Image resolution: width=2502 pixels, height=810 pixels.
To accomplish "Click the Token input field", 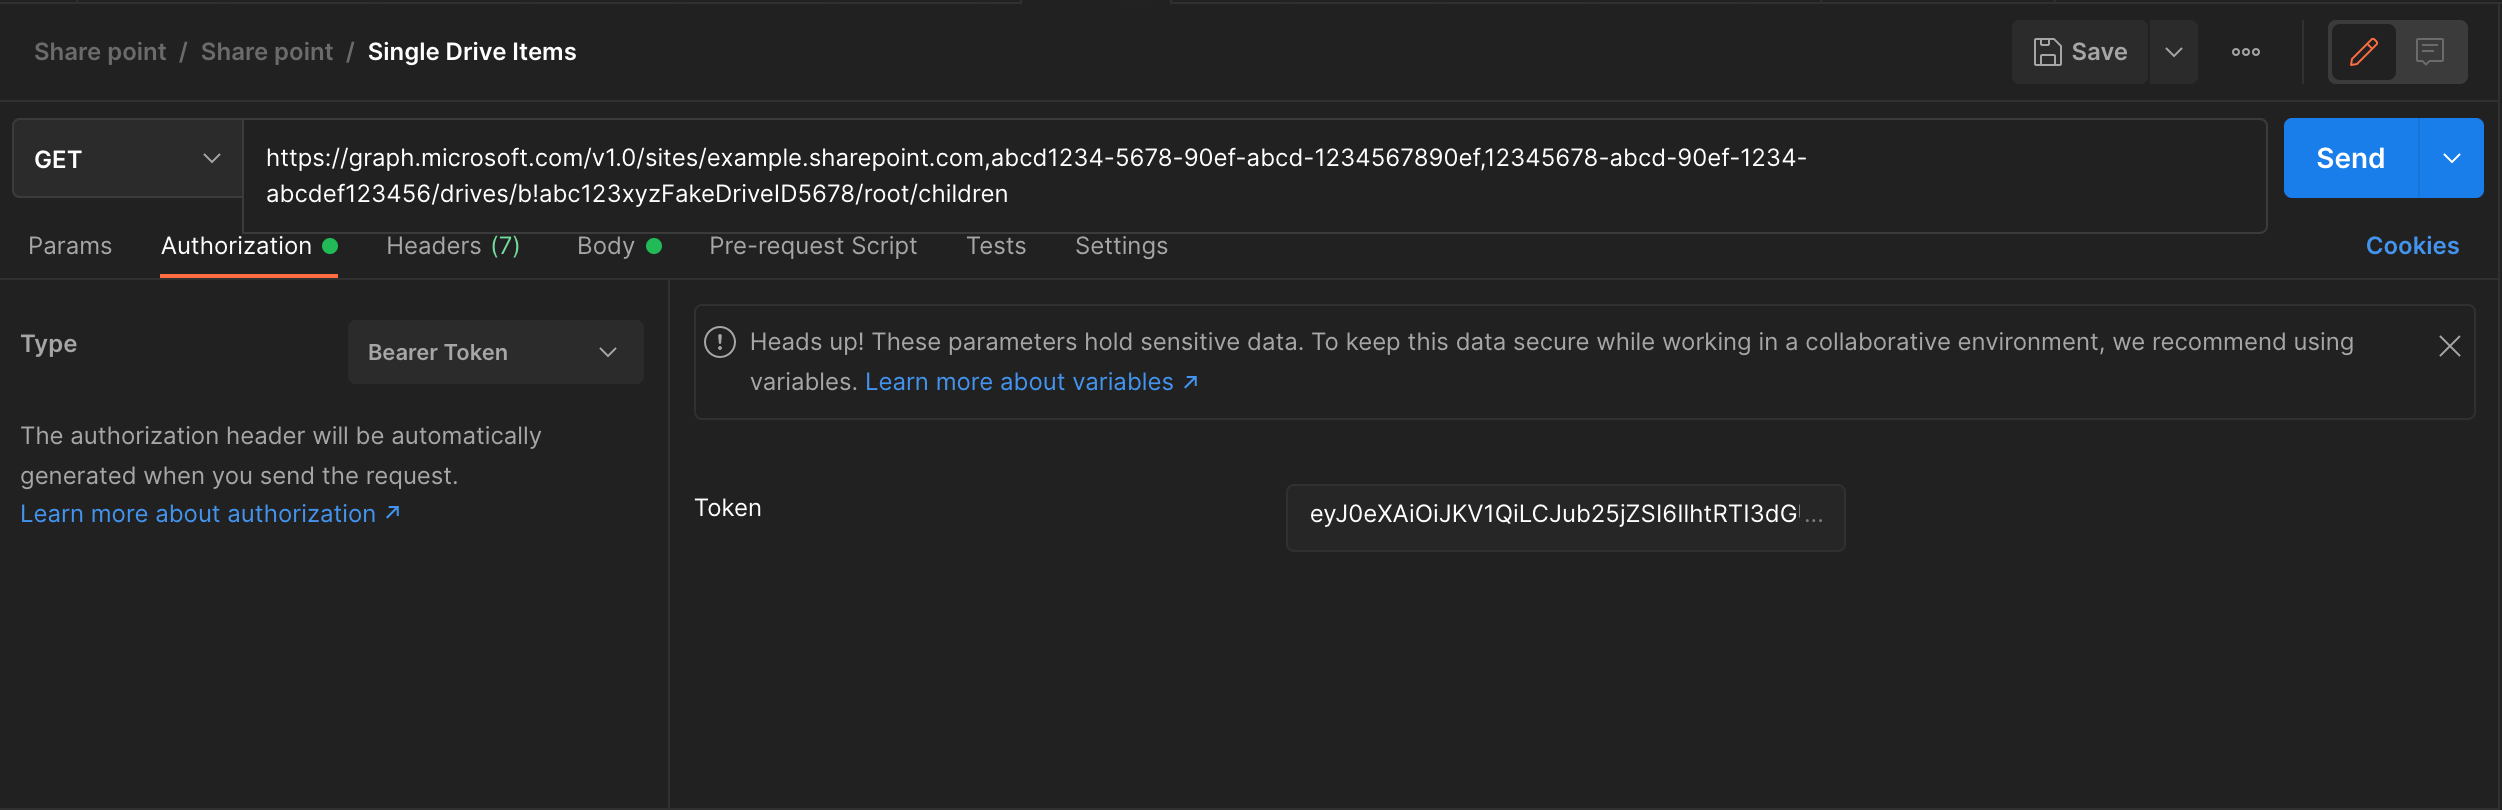I will tap(1565, 518).
